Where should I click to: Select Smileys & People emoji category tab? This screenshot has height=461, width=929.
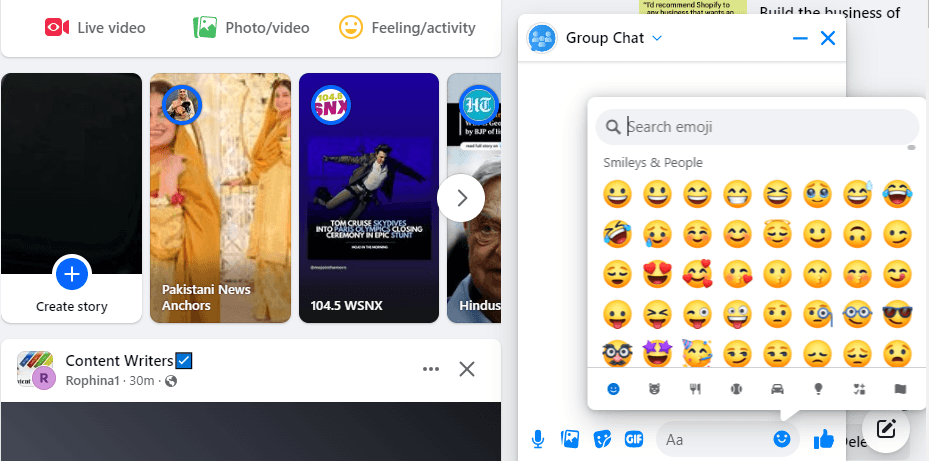click(x=613, y=389)
